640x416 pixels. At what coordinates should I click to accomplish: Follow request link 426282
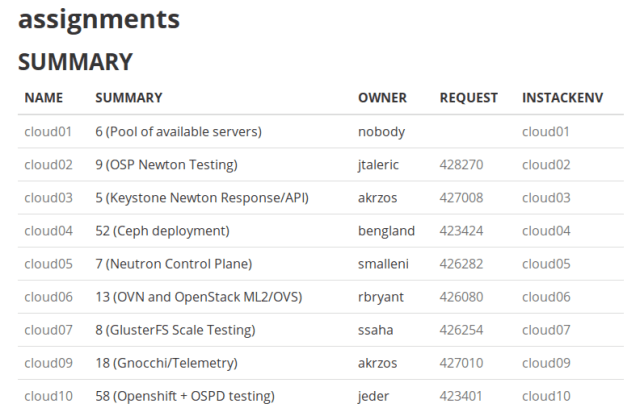click(461, 264)
